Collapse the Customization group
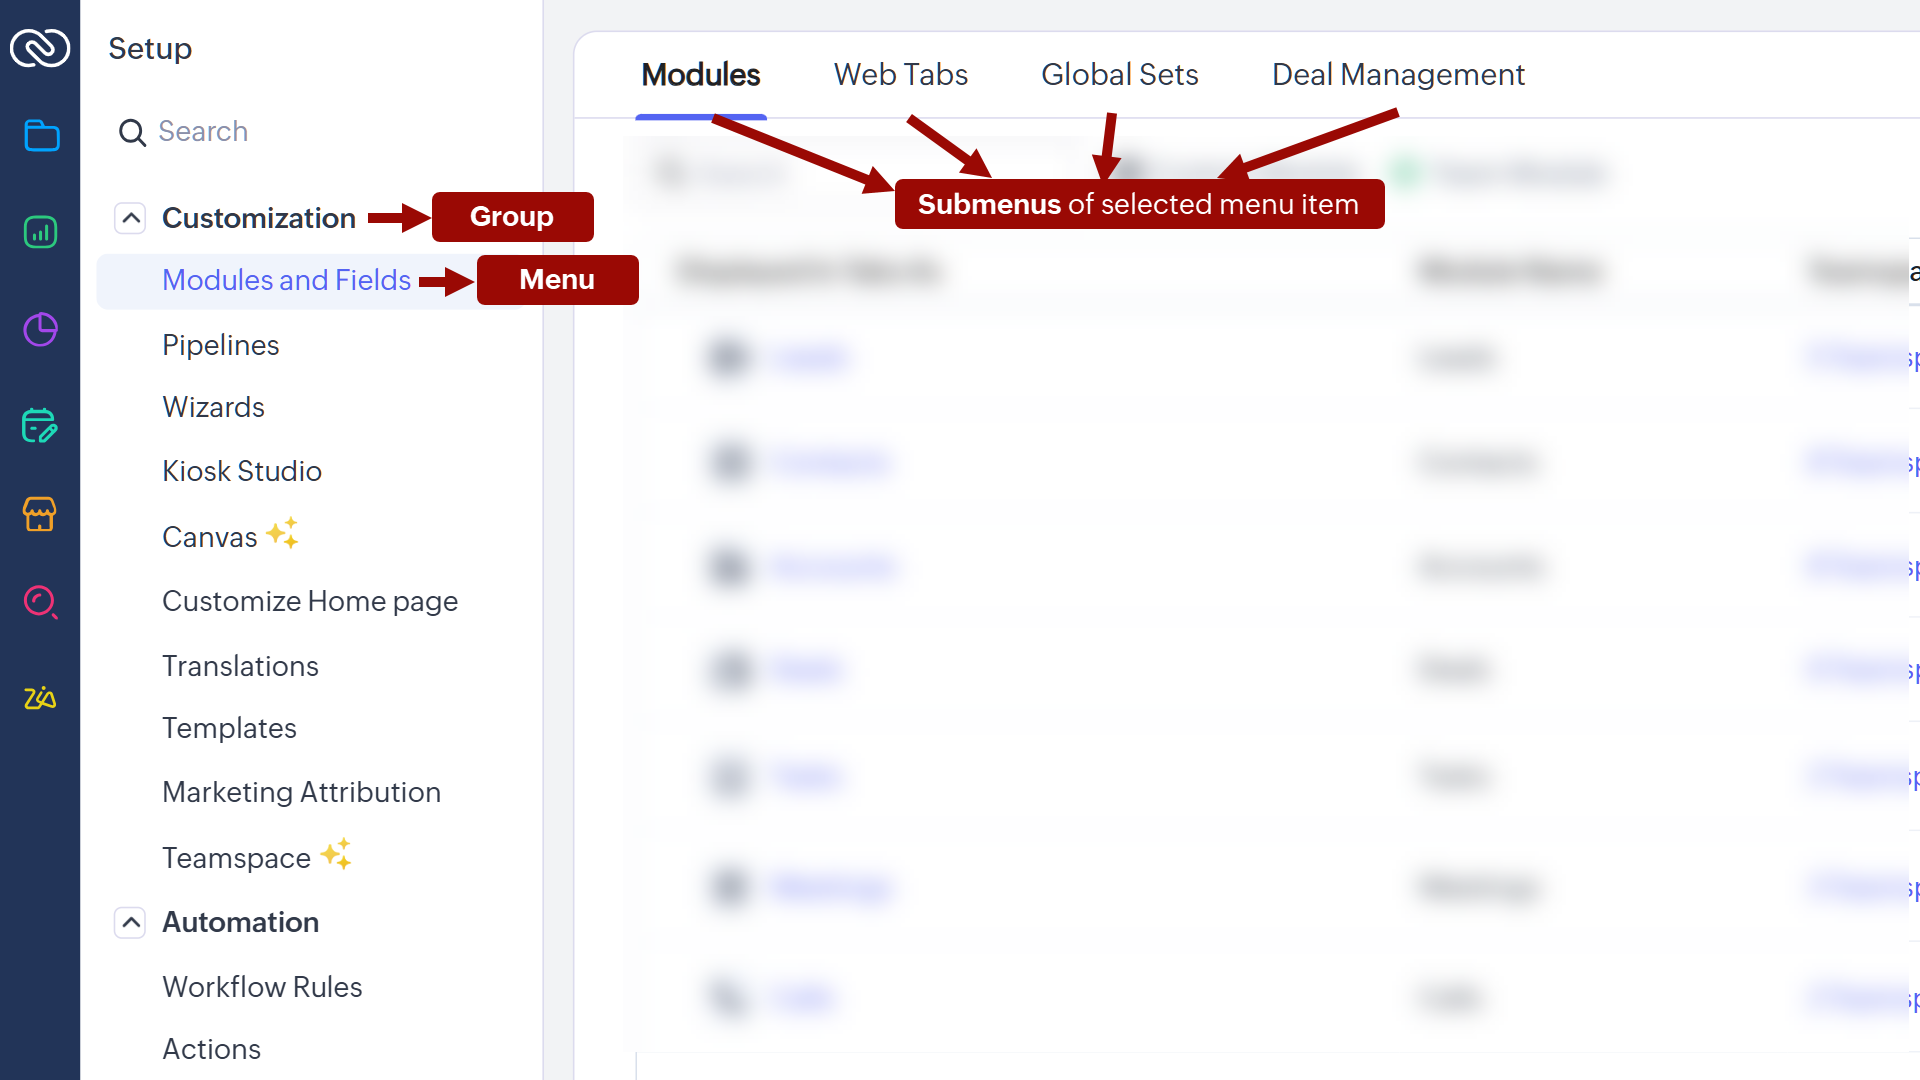The width and height of the screenshot is (1920, 1080). click(130, 218)
